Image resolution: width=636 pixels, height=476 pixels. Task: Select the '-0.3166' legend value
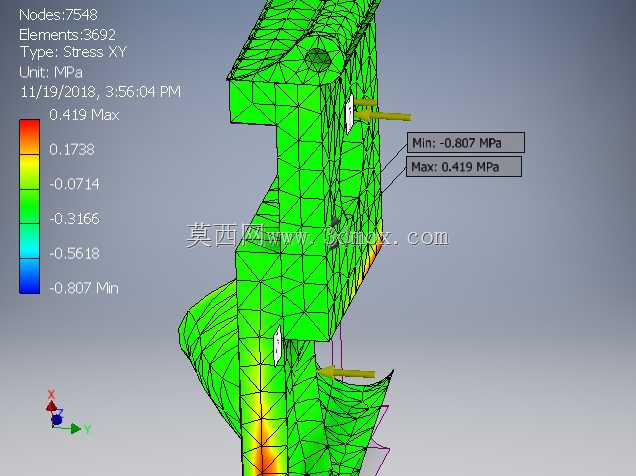pos(74,219)
